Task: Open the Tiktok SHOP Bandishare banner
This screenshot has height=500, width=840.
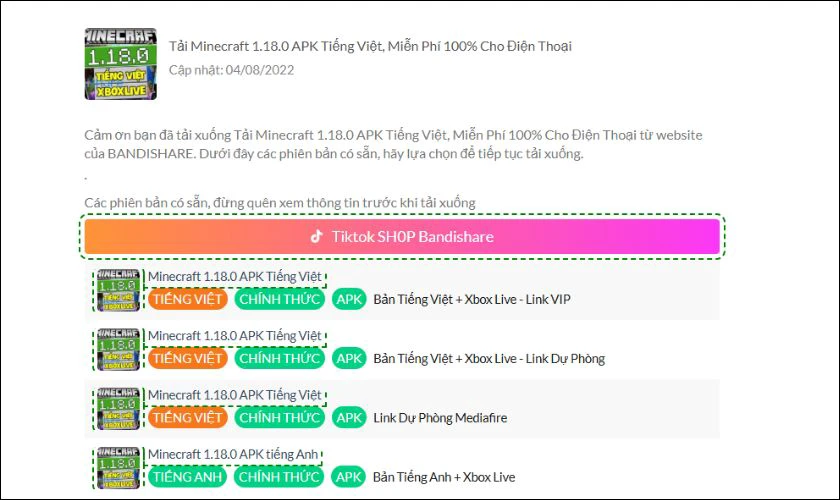Action: (x=402, y=237)
